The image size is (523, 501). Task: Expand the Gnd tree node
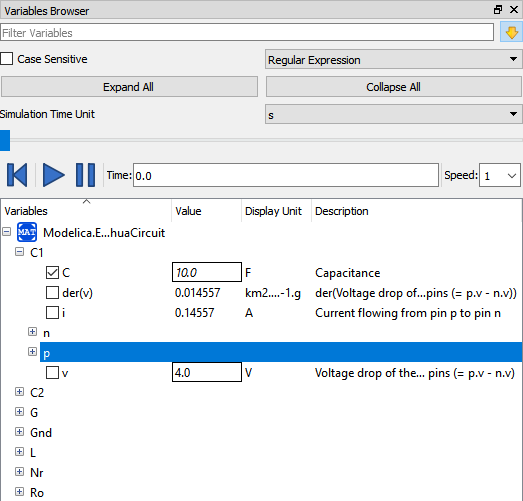(x=20, y=432)
